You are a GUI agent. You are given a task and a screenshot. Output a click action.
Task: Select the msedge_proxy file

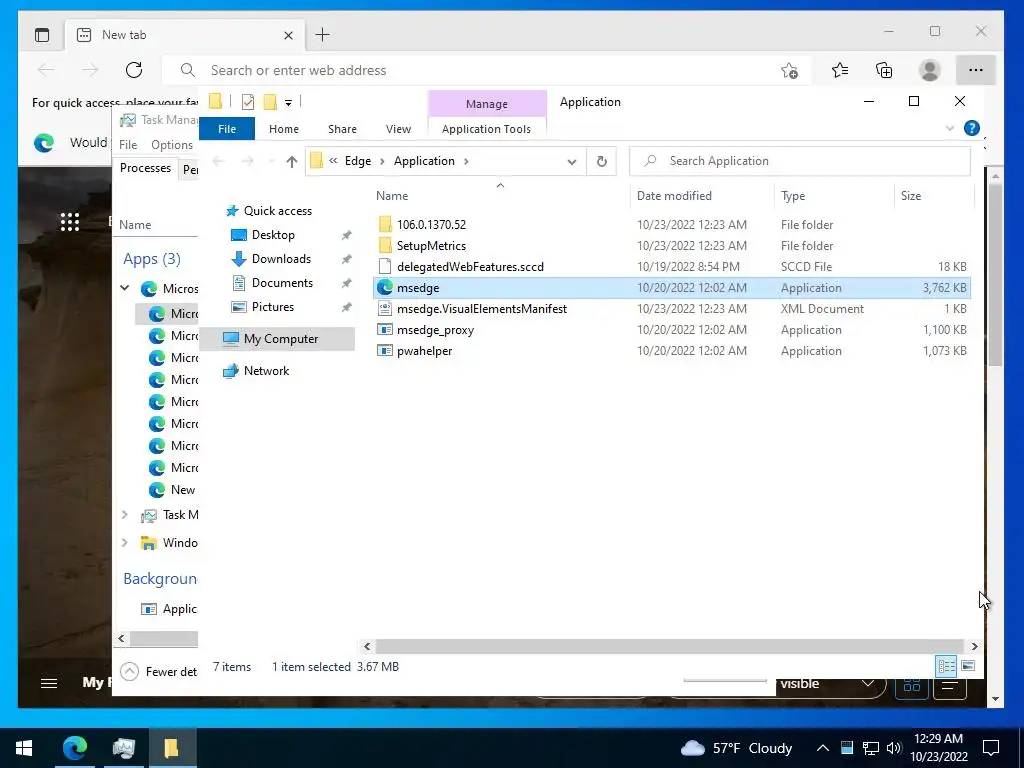(671, 330)
